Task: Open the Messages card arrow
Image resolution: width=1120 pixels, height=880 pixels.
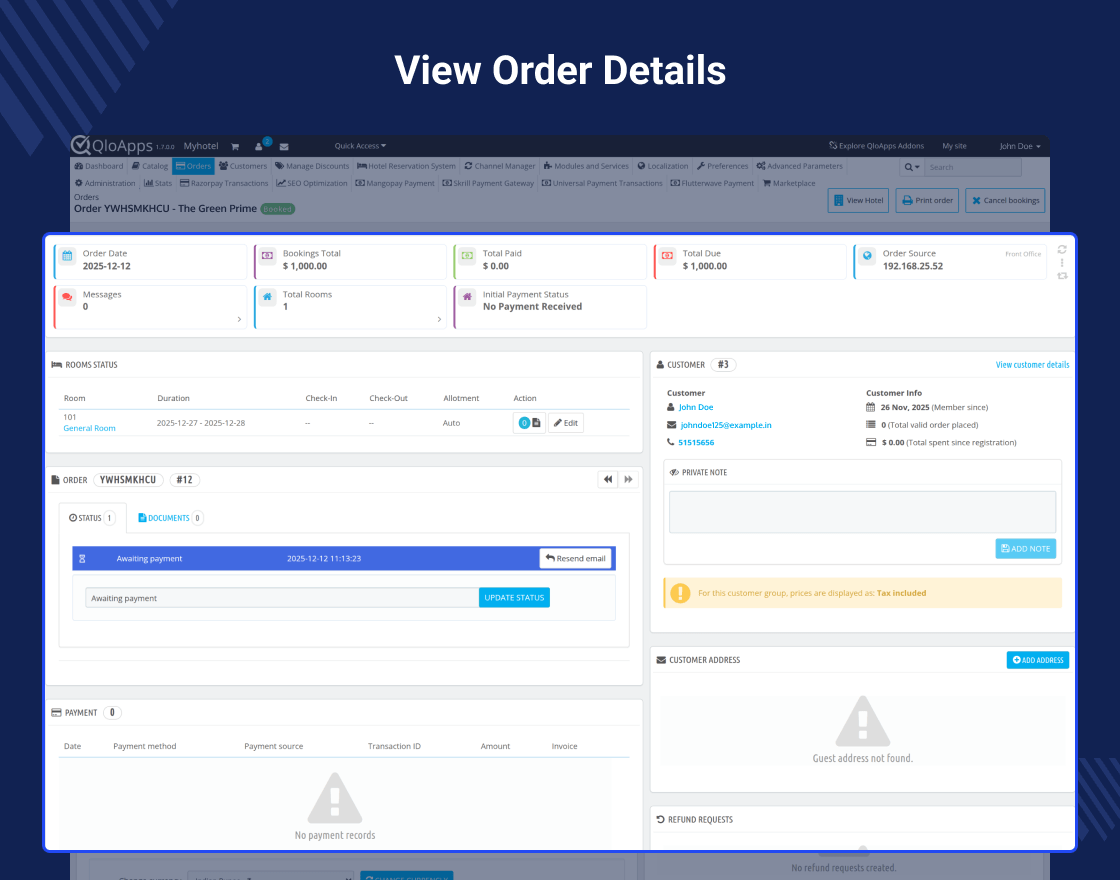Action: tap(239, 319)
